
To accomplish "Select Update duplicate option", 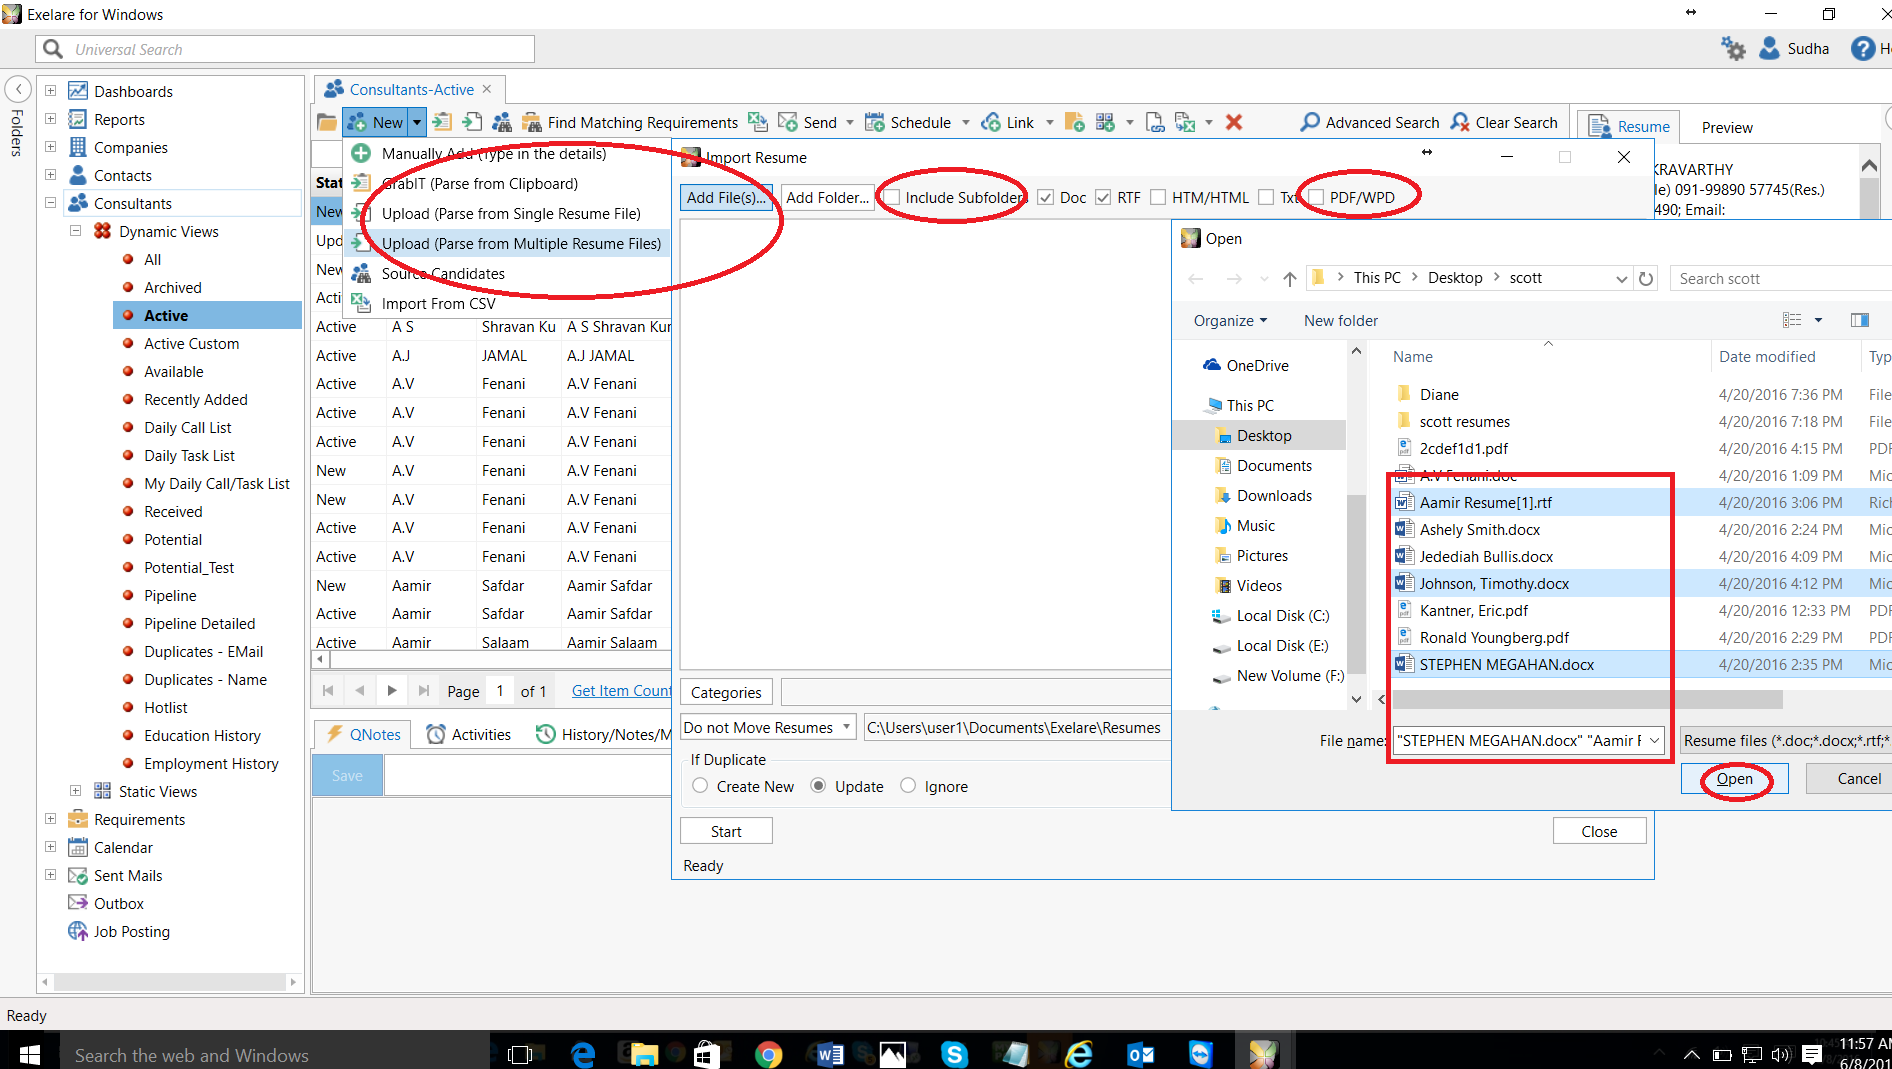I will click(x=818, y=786).
